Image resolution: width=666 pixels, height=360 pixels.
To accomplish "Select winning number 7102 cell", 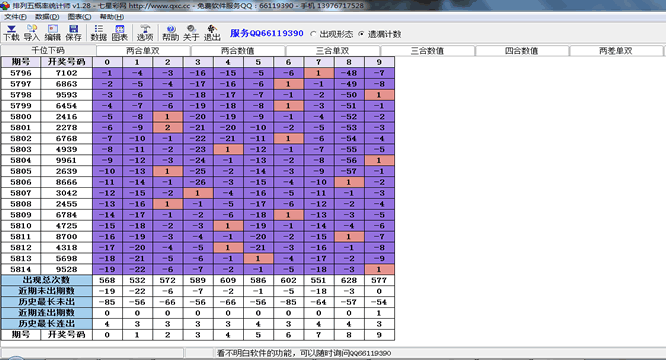I will [x=66, y=73].
